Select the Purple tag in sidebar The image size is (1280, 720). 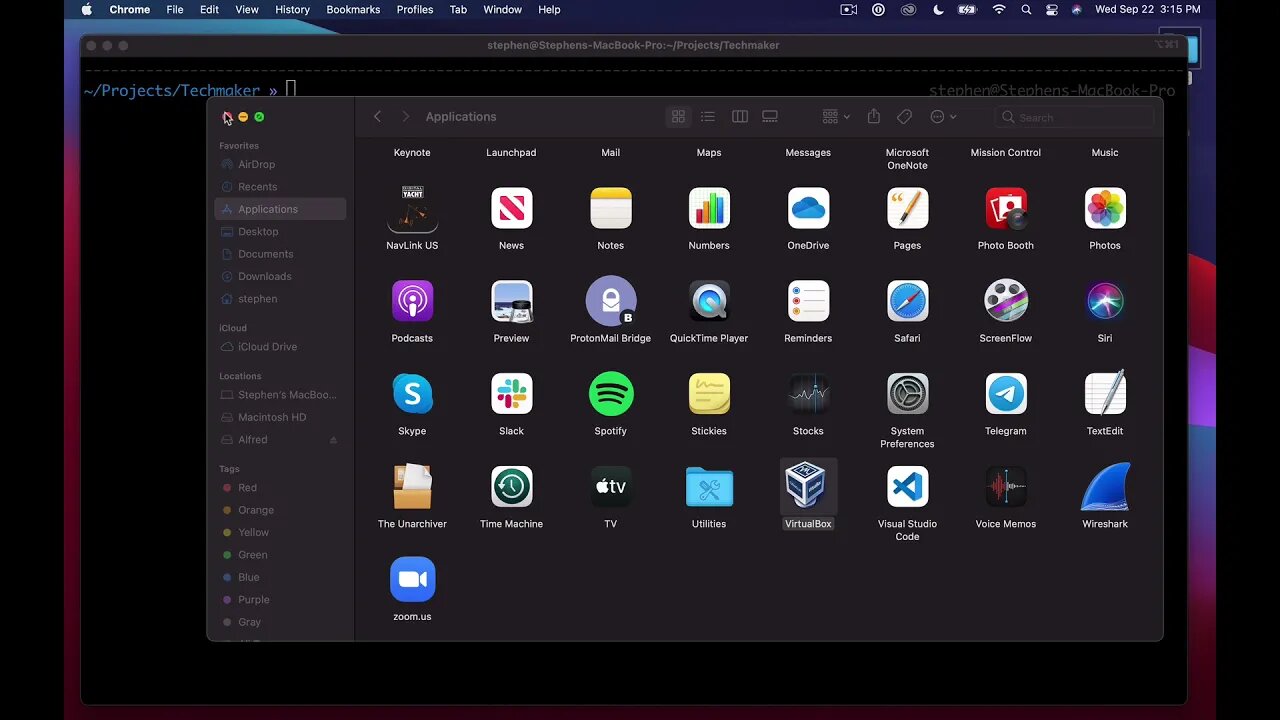click(x=280, y=600)
